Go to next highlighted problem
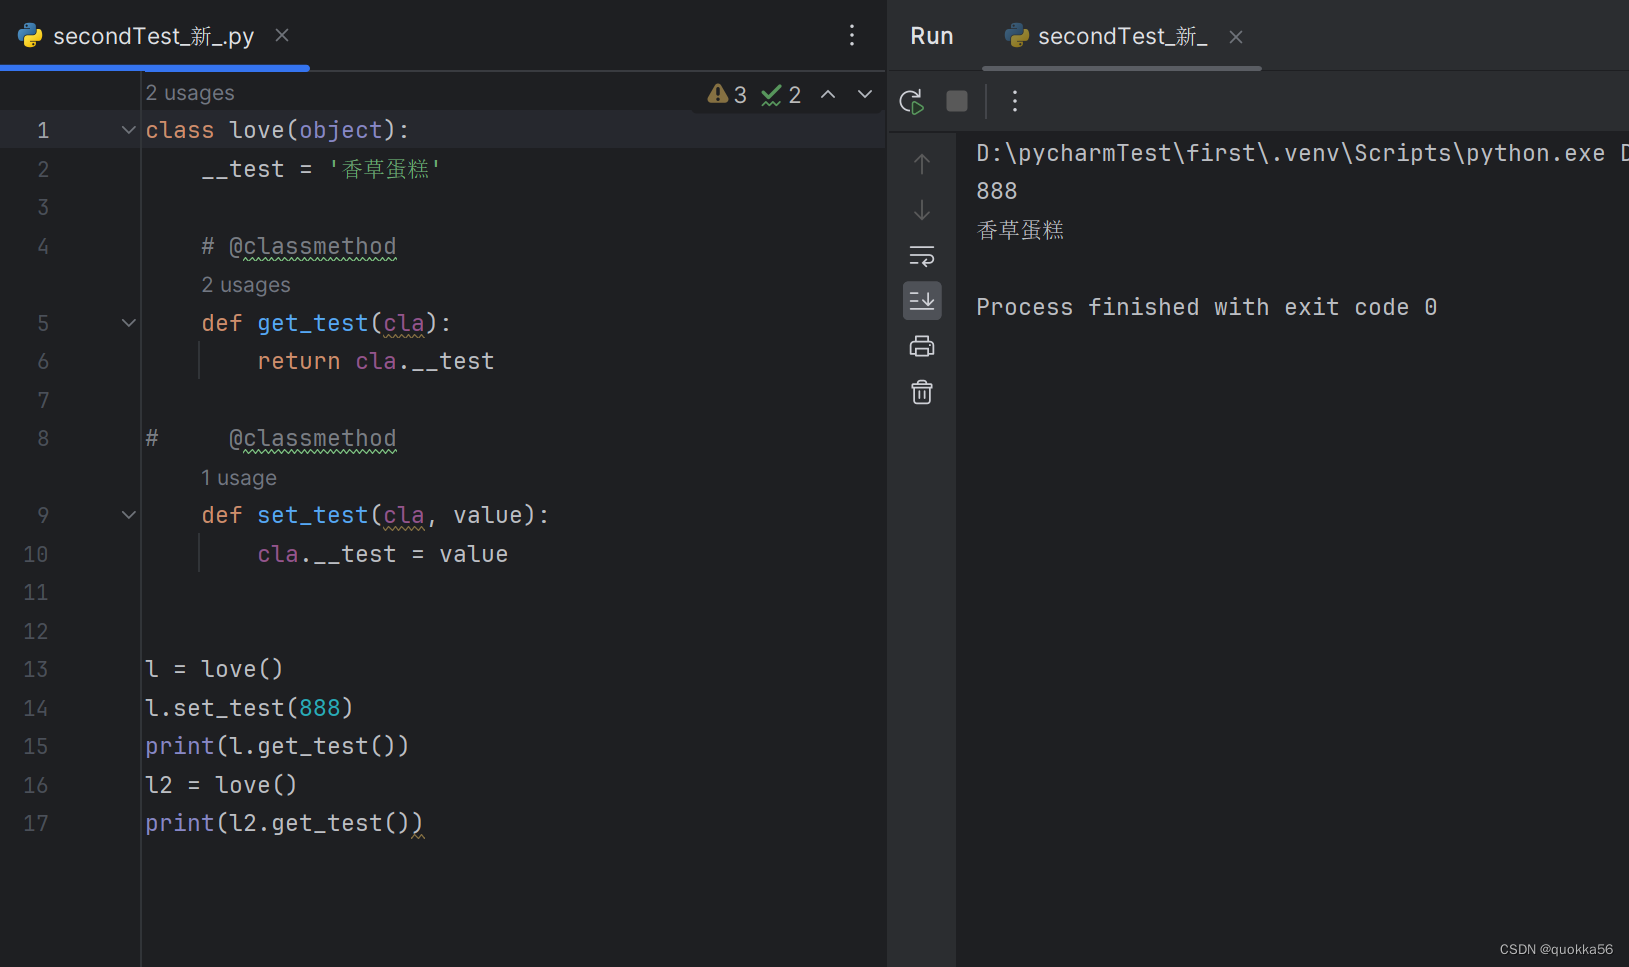The image size is (1629, 967). (865, 94)
